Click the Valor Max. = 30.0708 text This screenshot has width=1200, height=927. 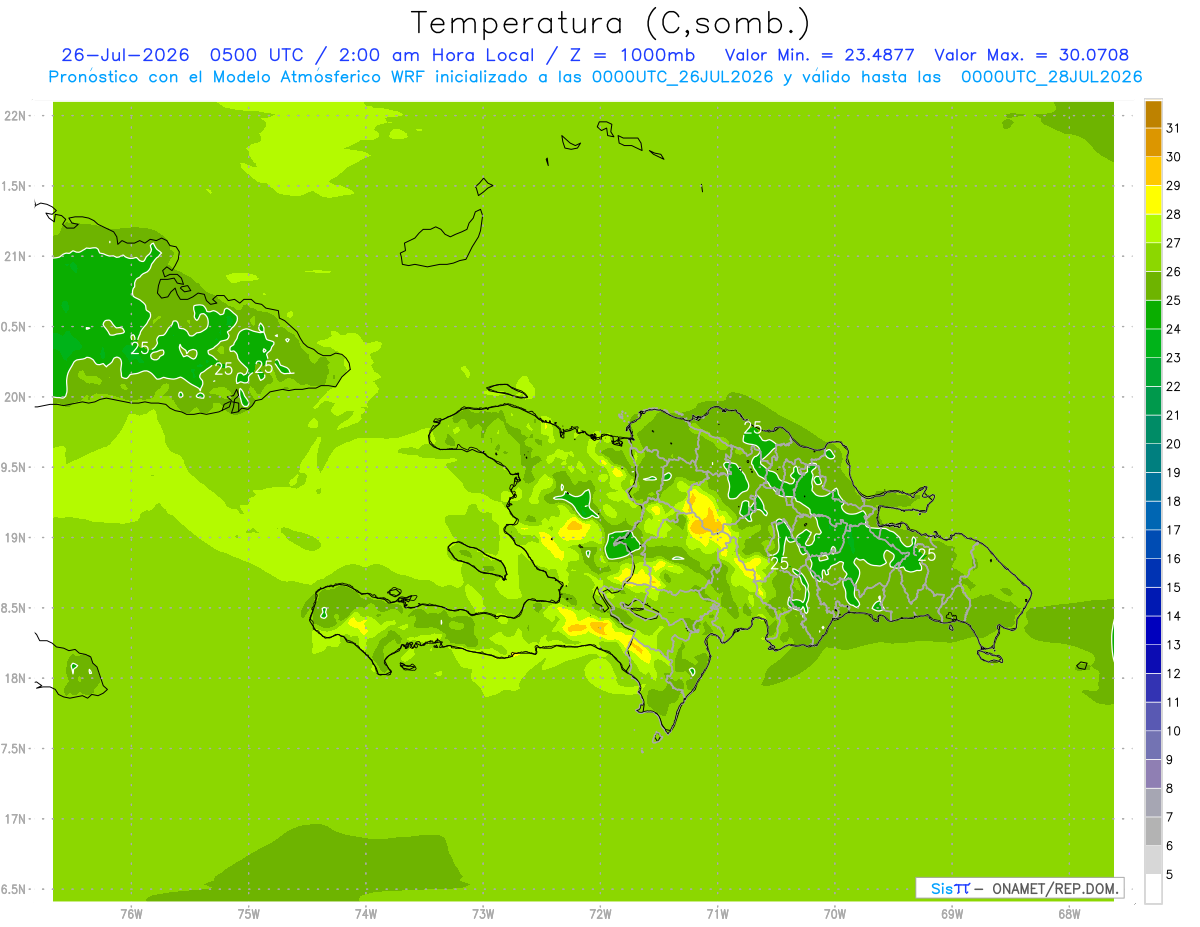(1032, 55)
